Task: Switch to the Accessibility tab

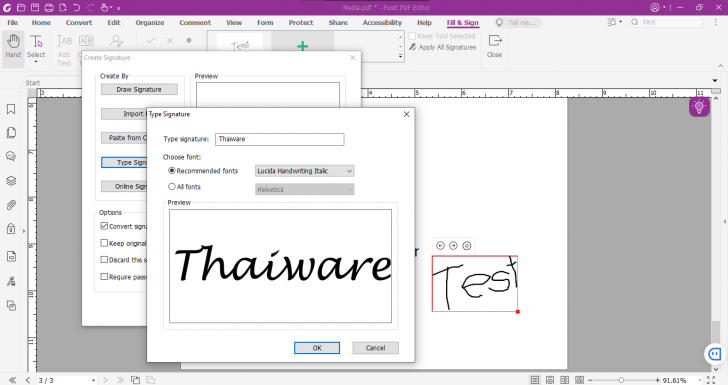Action: (382, 22)
